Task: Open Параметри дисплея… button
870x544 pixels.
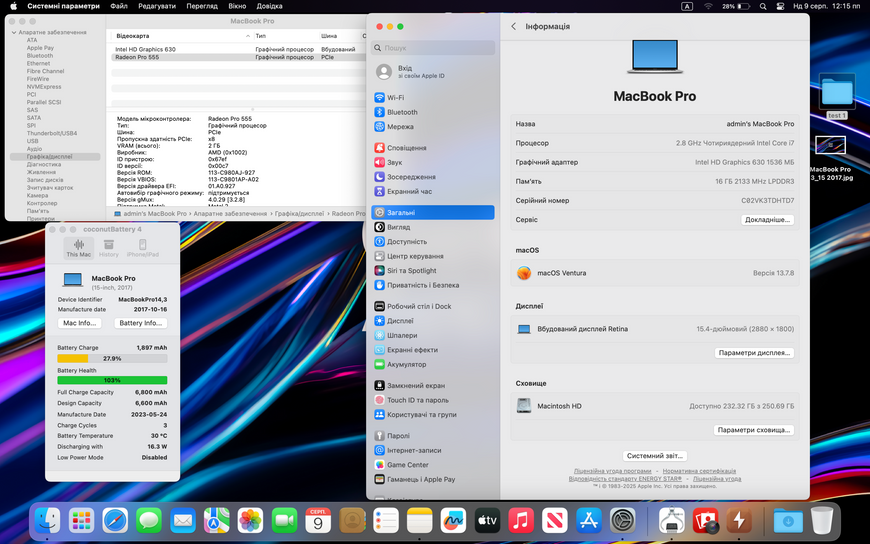Action: click(754, 353)
